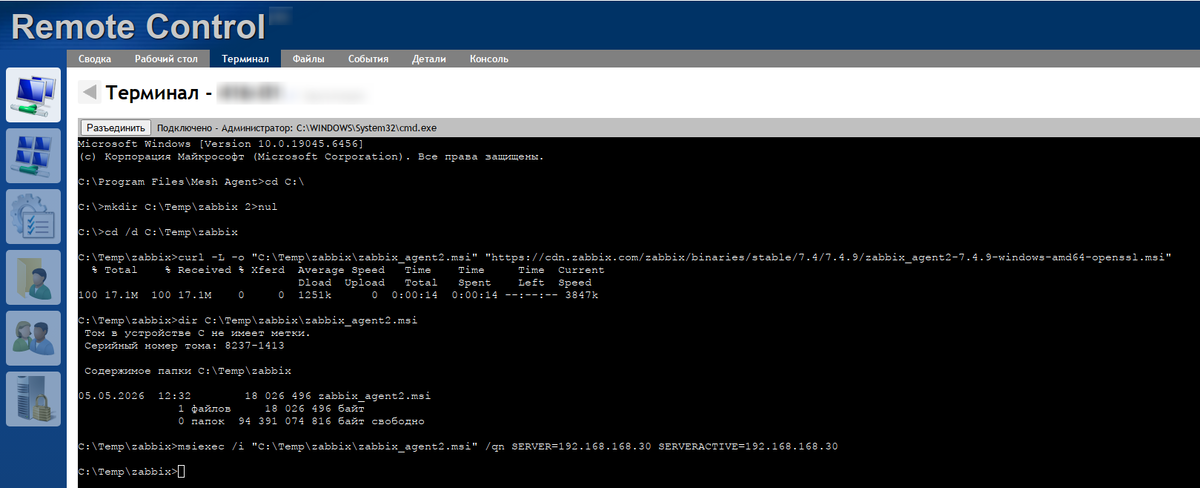Screen dimensions: 1200x488
Task: Click the 05.05.2026 zabbix_agent2.msi file listing row
Action: pos(254,396)
